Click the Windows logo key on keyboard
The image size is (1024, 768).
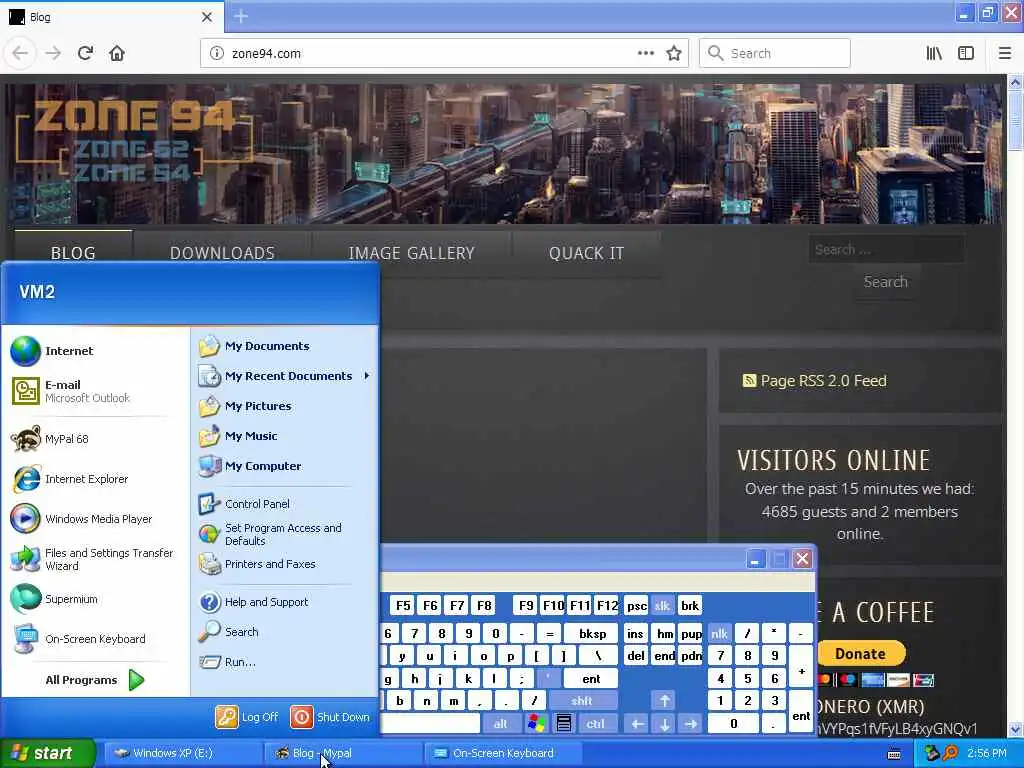537,724
